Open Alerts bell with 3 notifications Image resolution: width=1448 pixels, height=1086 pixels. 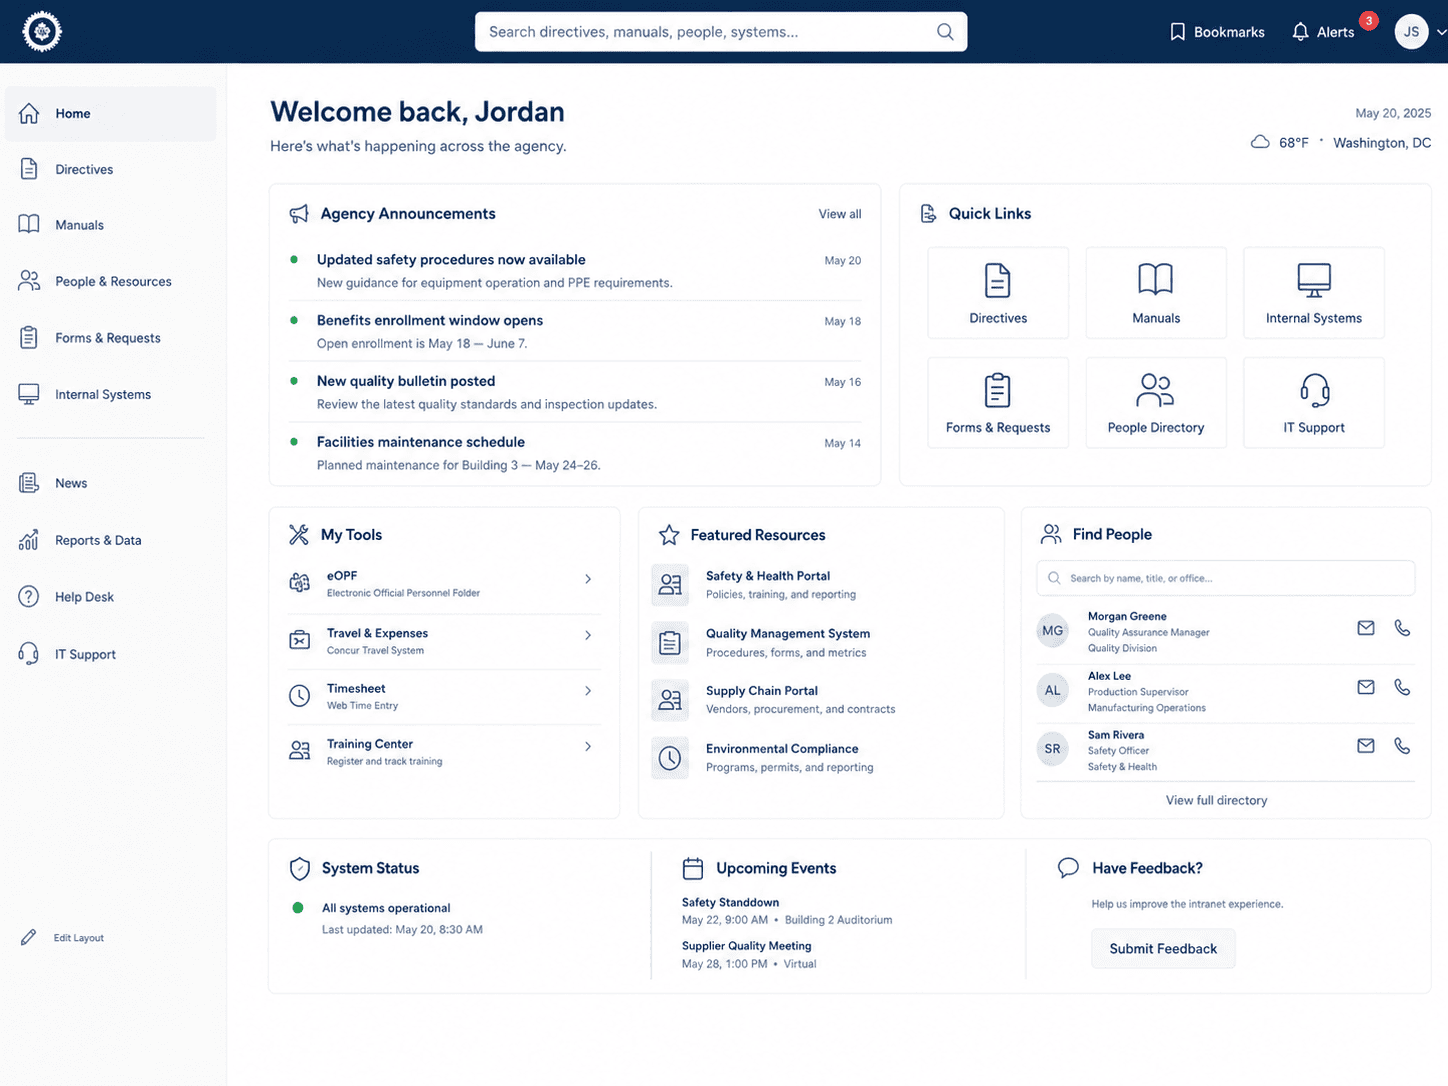tap(1323, 32)
